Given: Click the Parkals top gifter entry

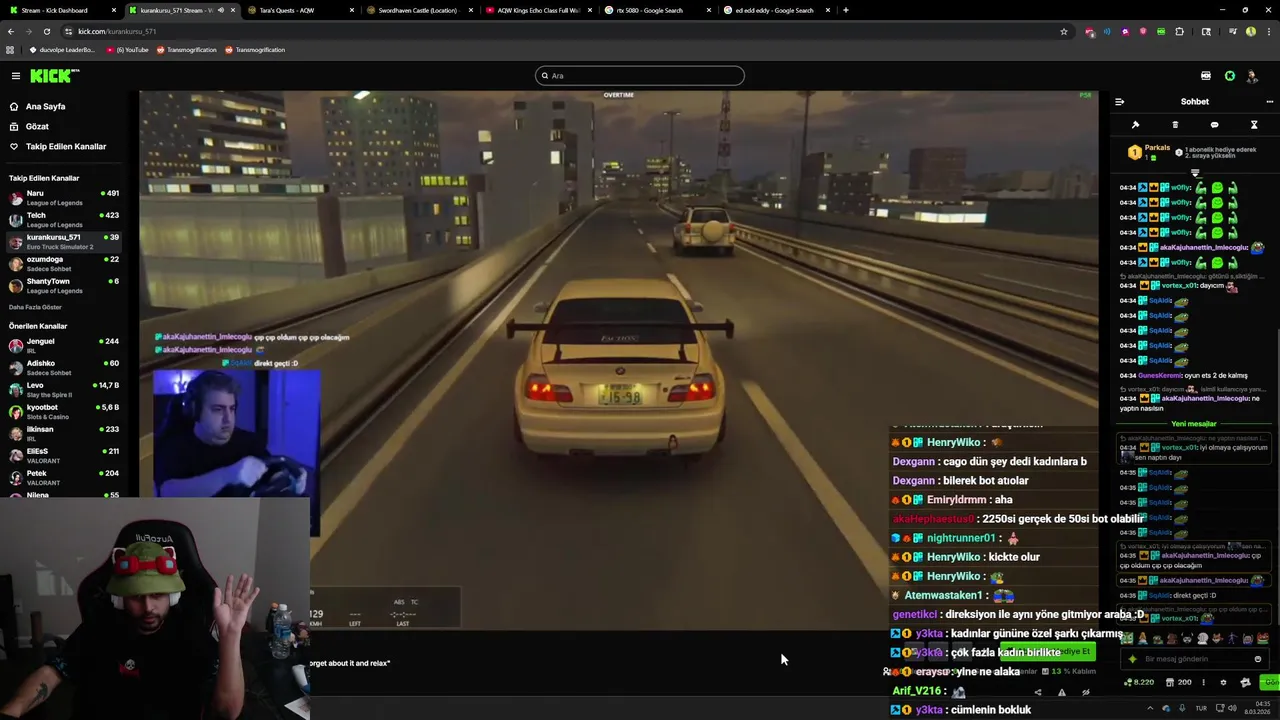Looking at the screenshot, I should [x=1148, y=152].
